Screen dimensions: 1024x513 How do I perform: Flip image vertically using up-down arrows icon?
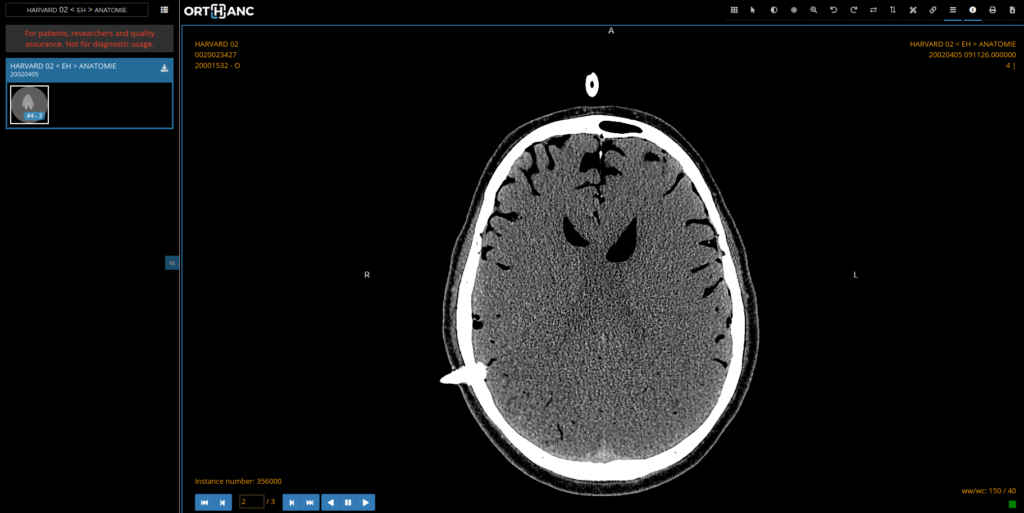point(893,10)
